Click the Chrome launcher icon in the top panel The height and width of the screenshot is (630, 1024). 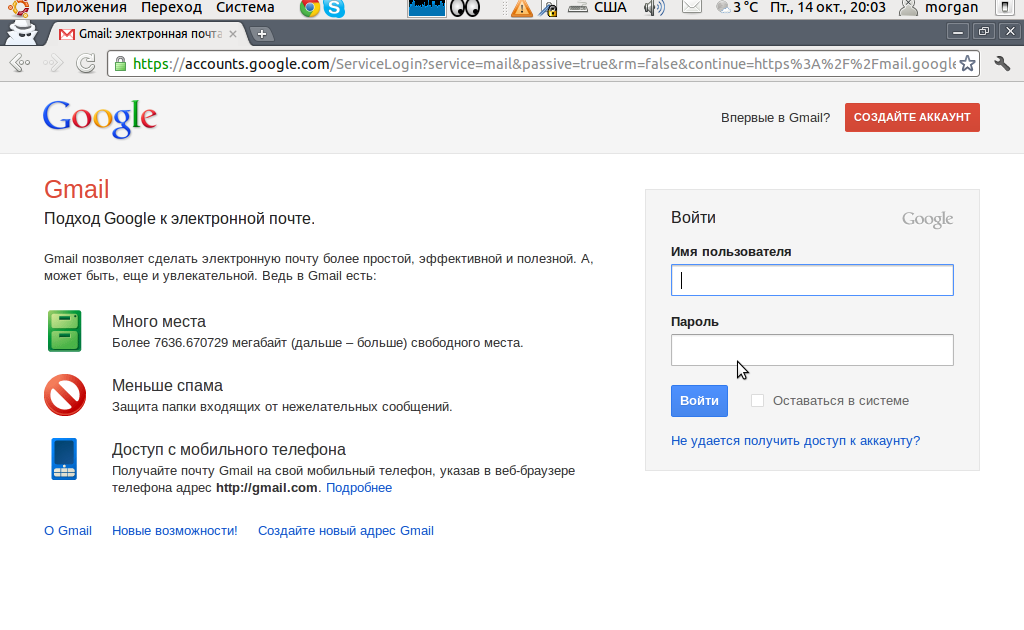tap(310, 8)
